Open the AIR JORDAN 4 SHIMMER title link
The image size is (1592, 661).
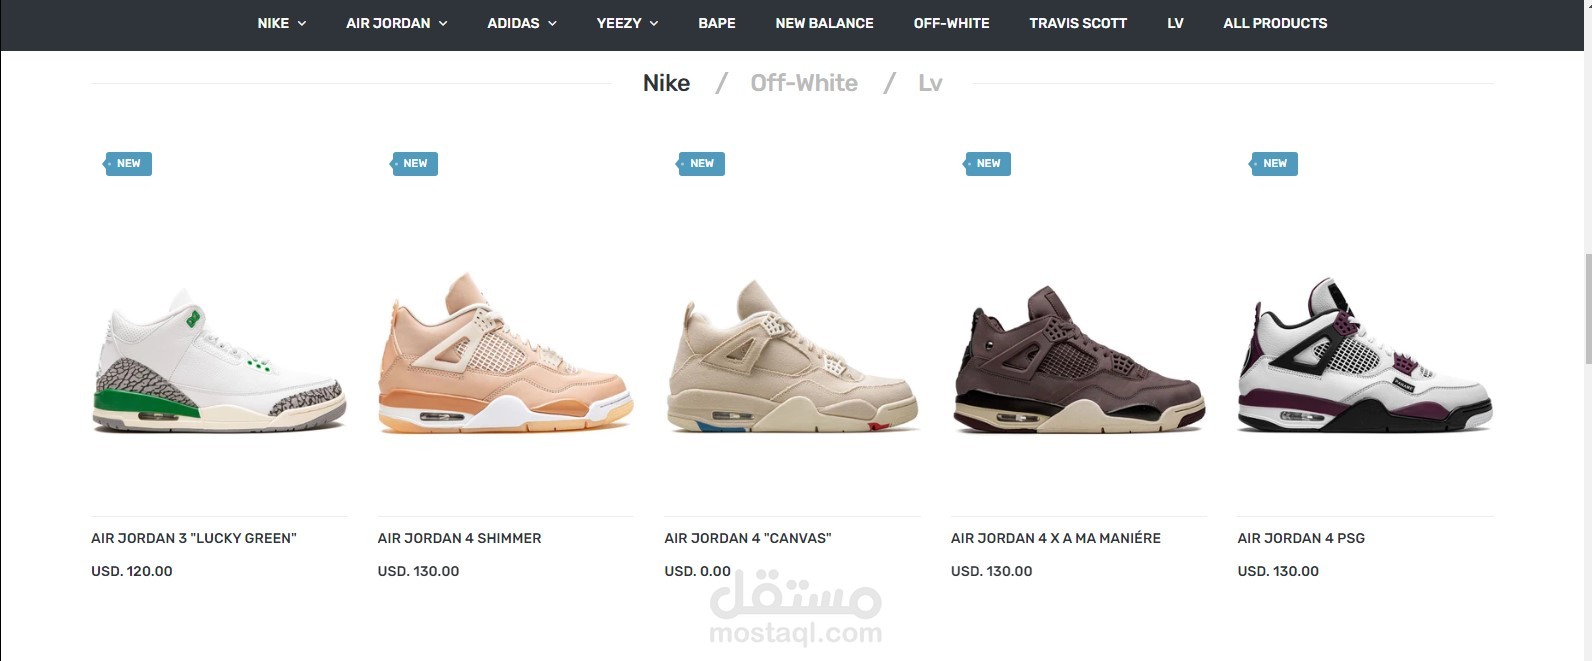[459, 538]
